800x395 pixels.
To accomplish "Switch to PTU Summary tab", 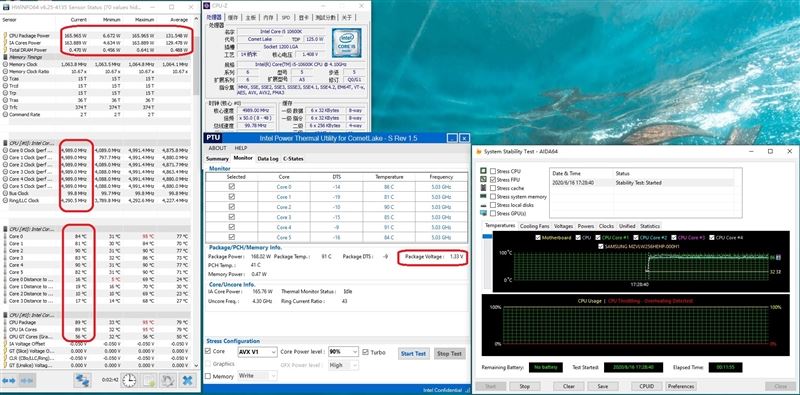I will coord(217,159).
